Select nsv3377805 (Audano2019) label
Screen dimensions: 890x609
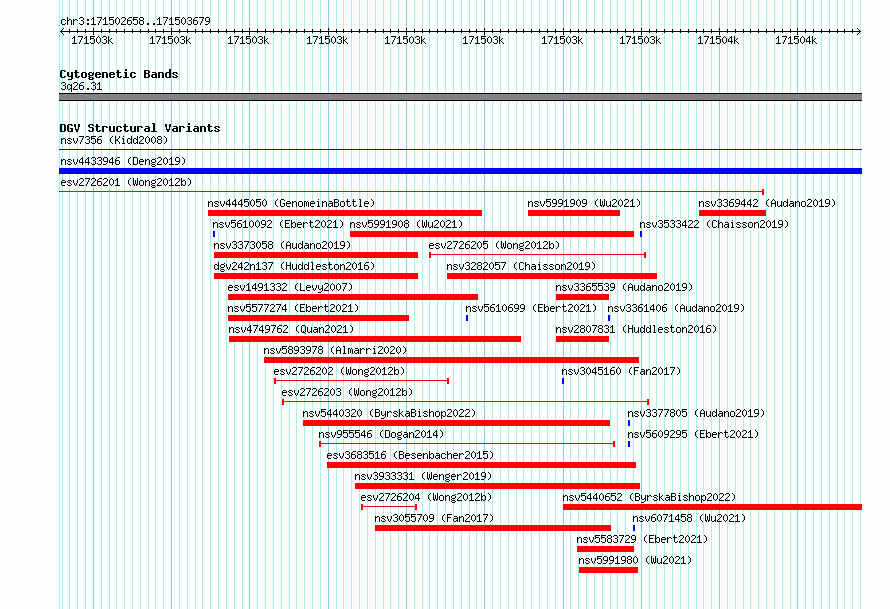pyautogui.click(x=696, y=413)
